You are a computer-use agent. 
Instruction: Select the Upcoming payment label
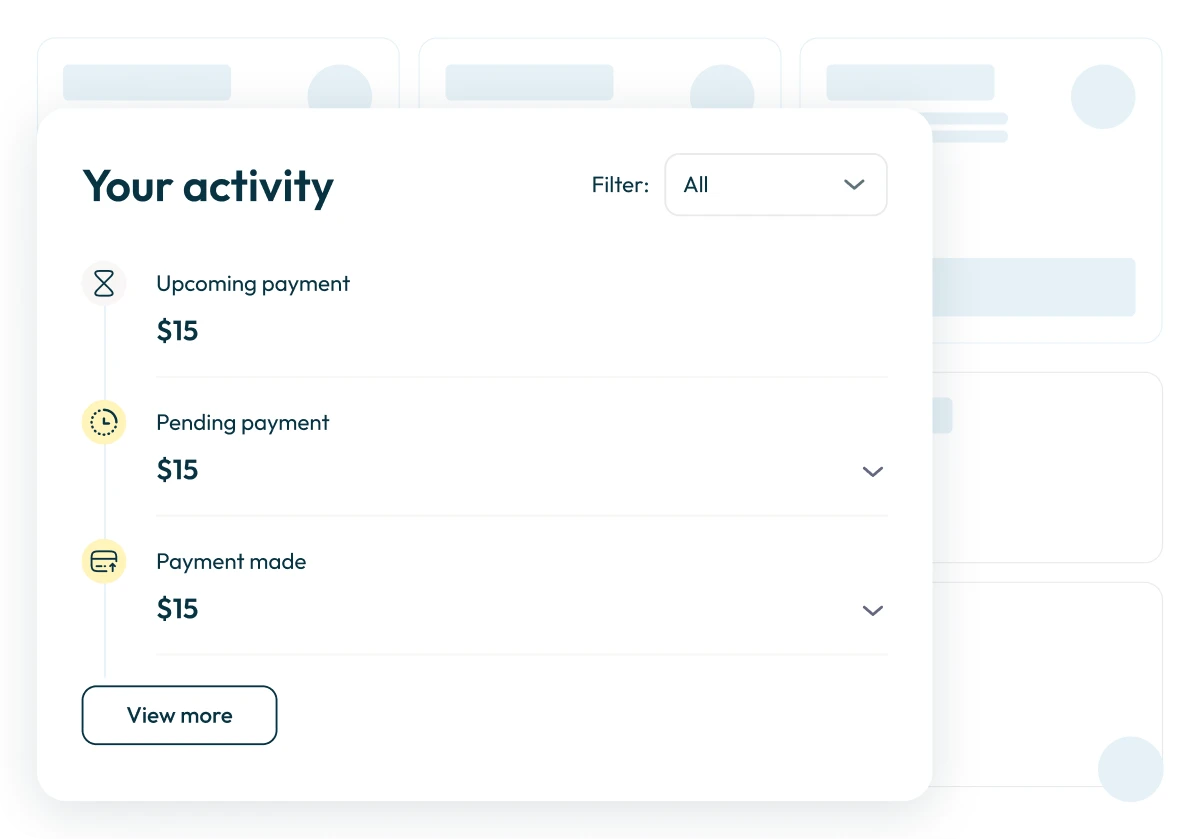click(253, 284)
